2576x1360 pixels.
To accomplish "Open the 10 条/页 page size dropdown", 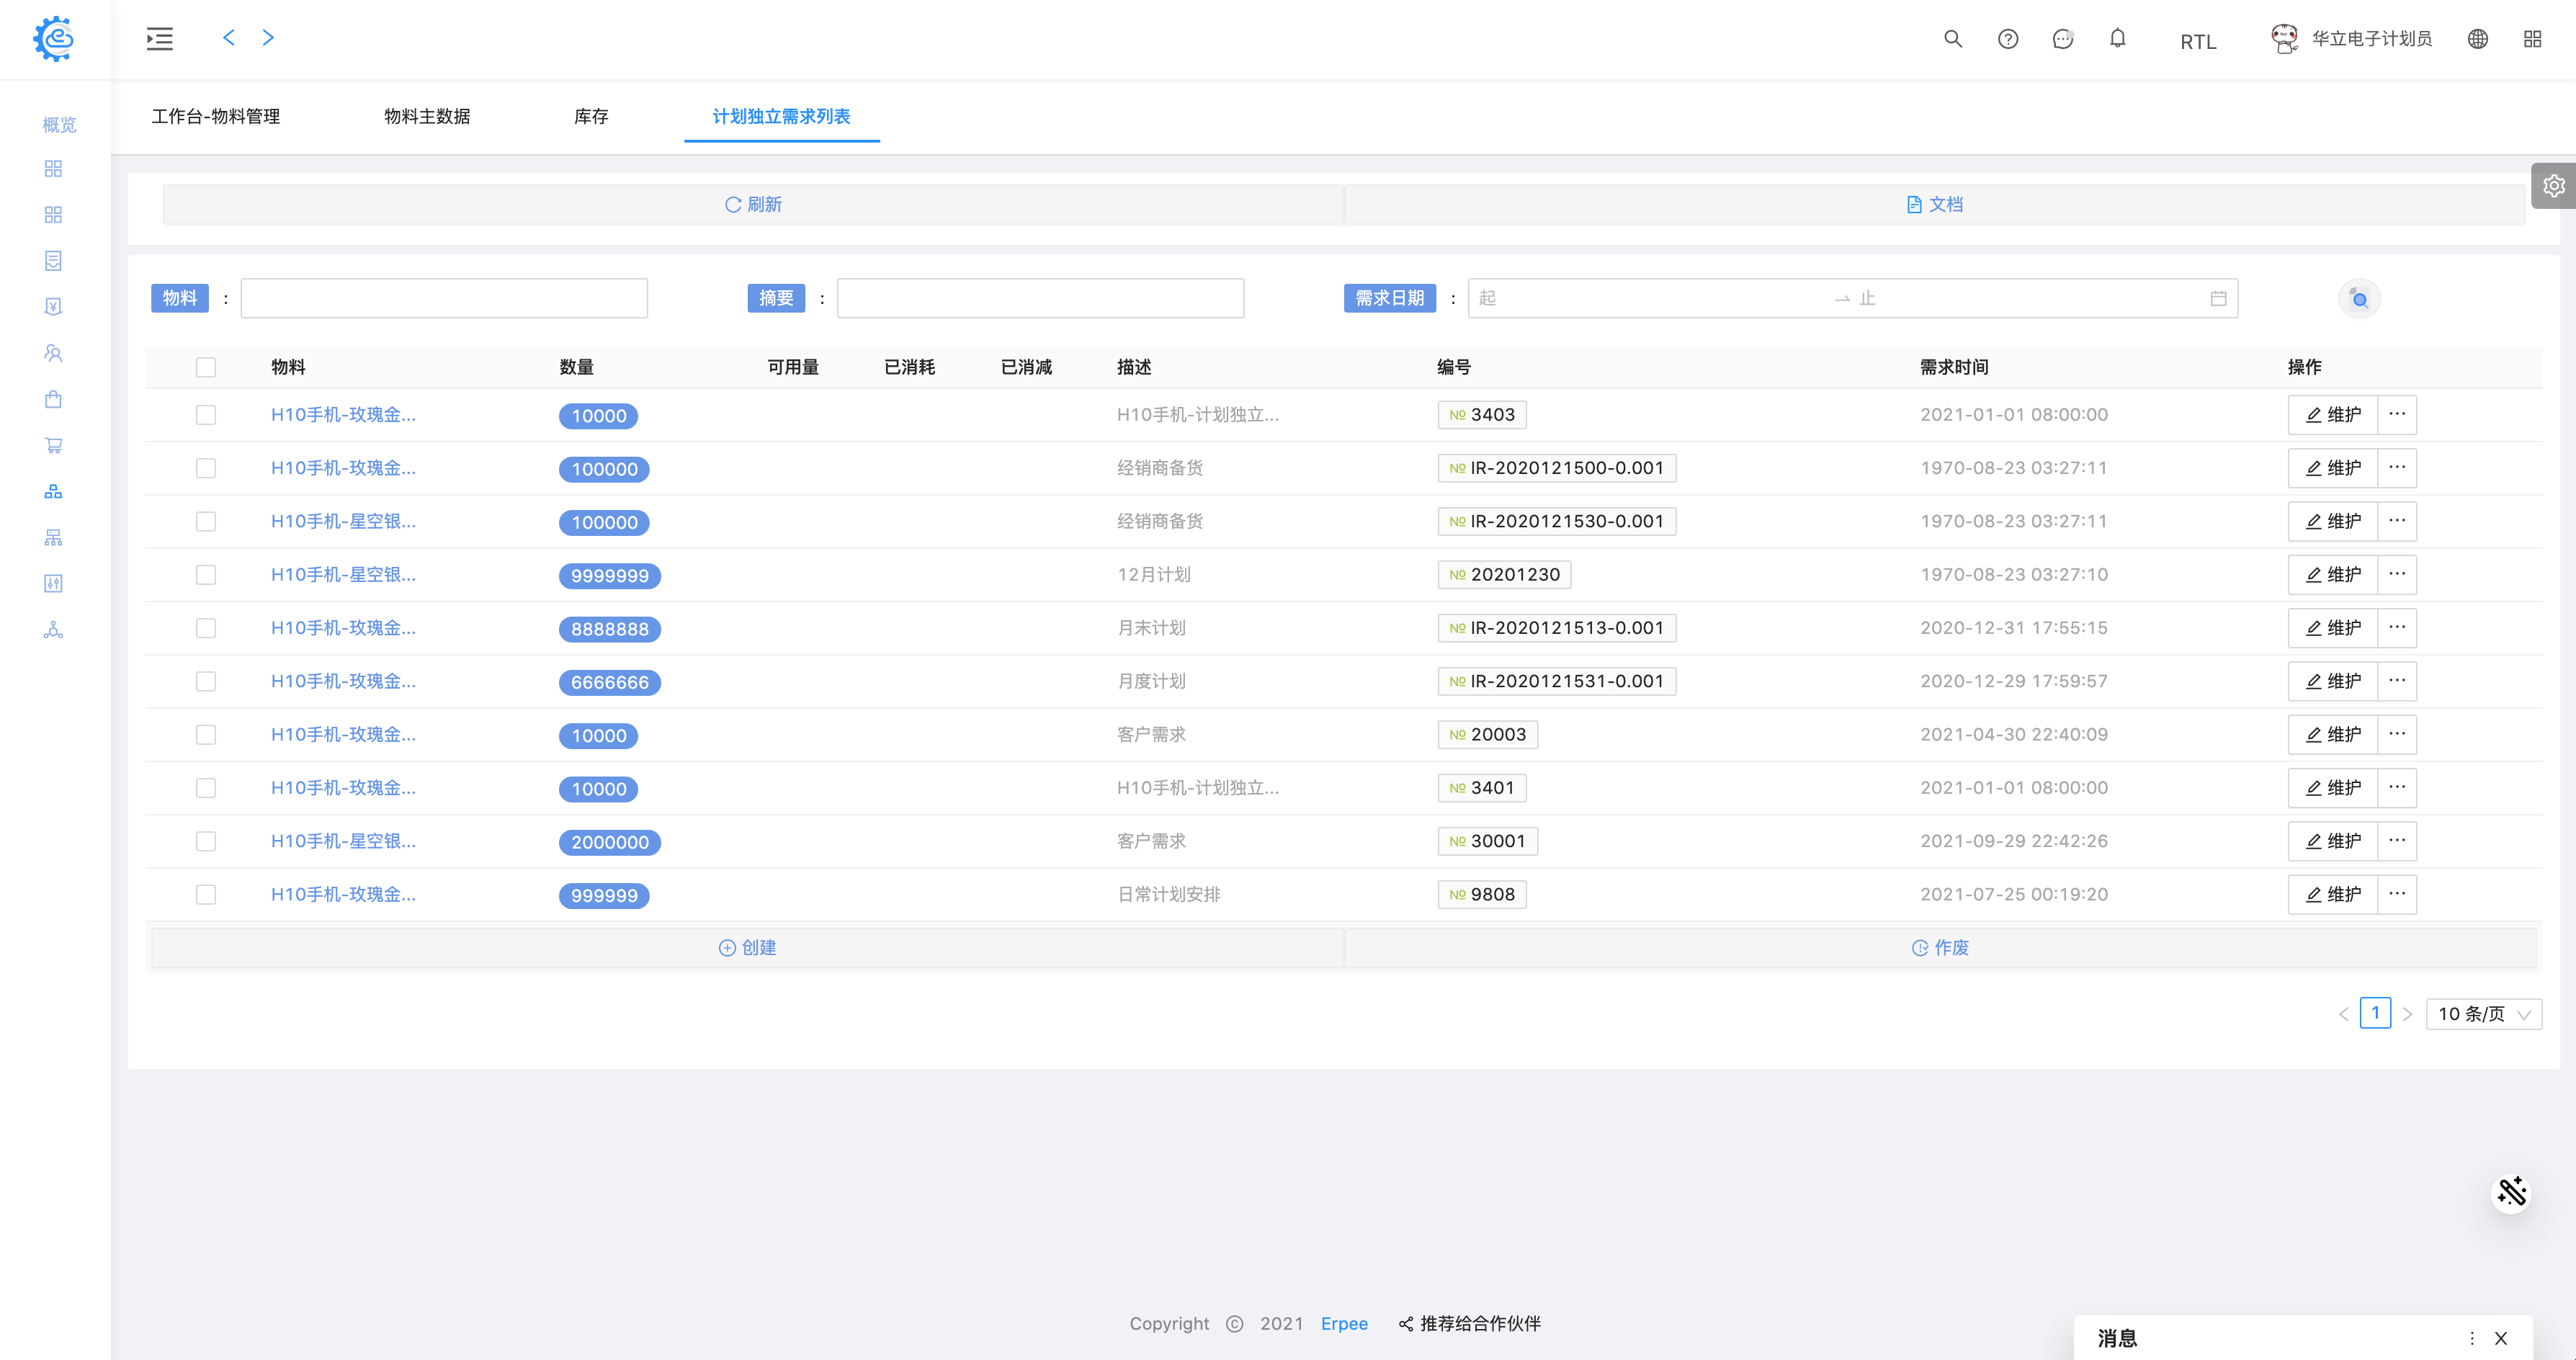I will click(x=2483, y=1014).
